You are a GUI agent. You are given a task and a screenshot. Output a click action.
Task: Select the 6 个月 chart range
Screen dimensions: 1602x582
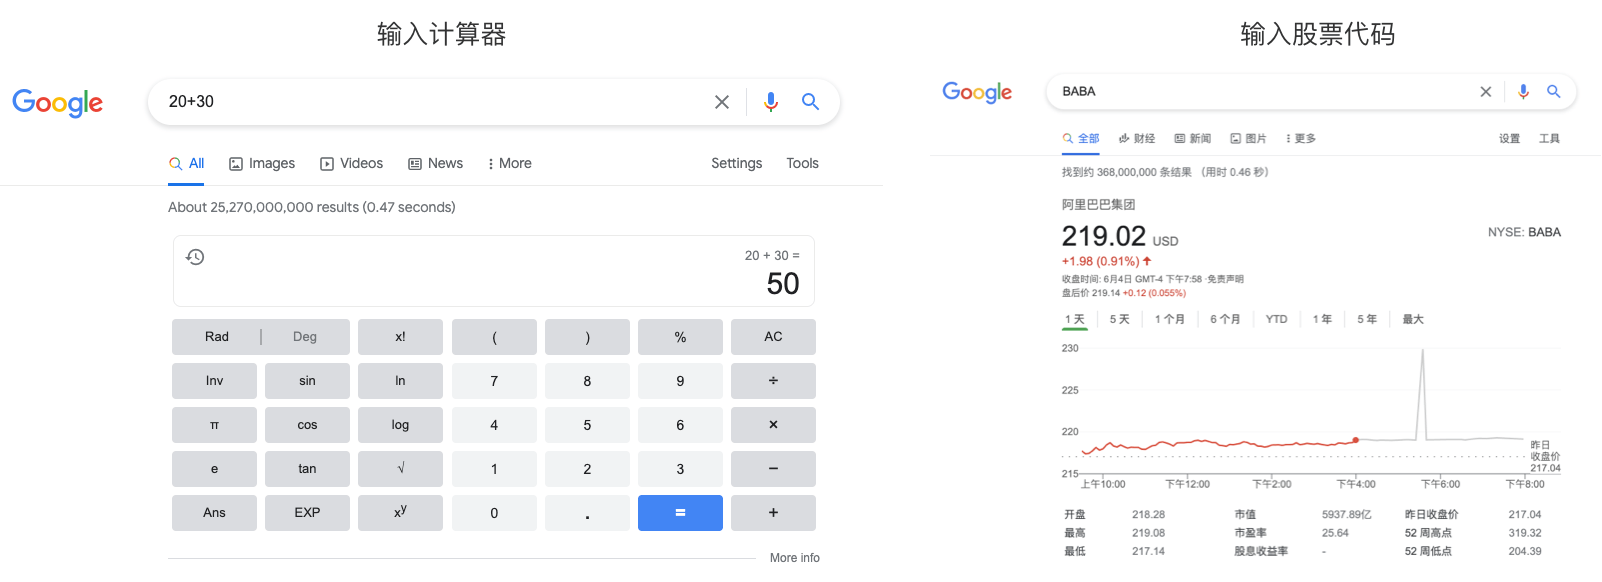click(1225, 320)
